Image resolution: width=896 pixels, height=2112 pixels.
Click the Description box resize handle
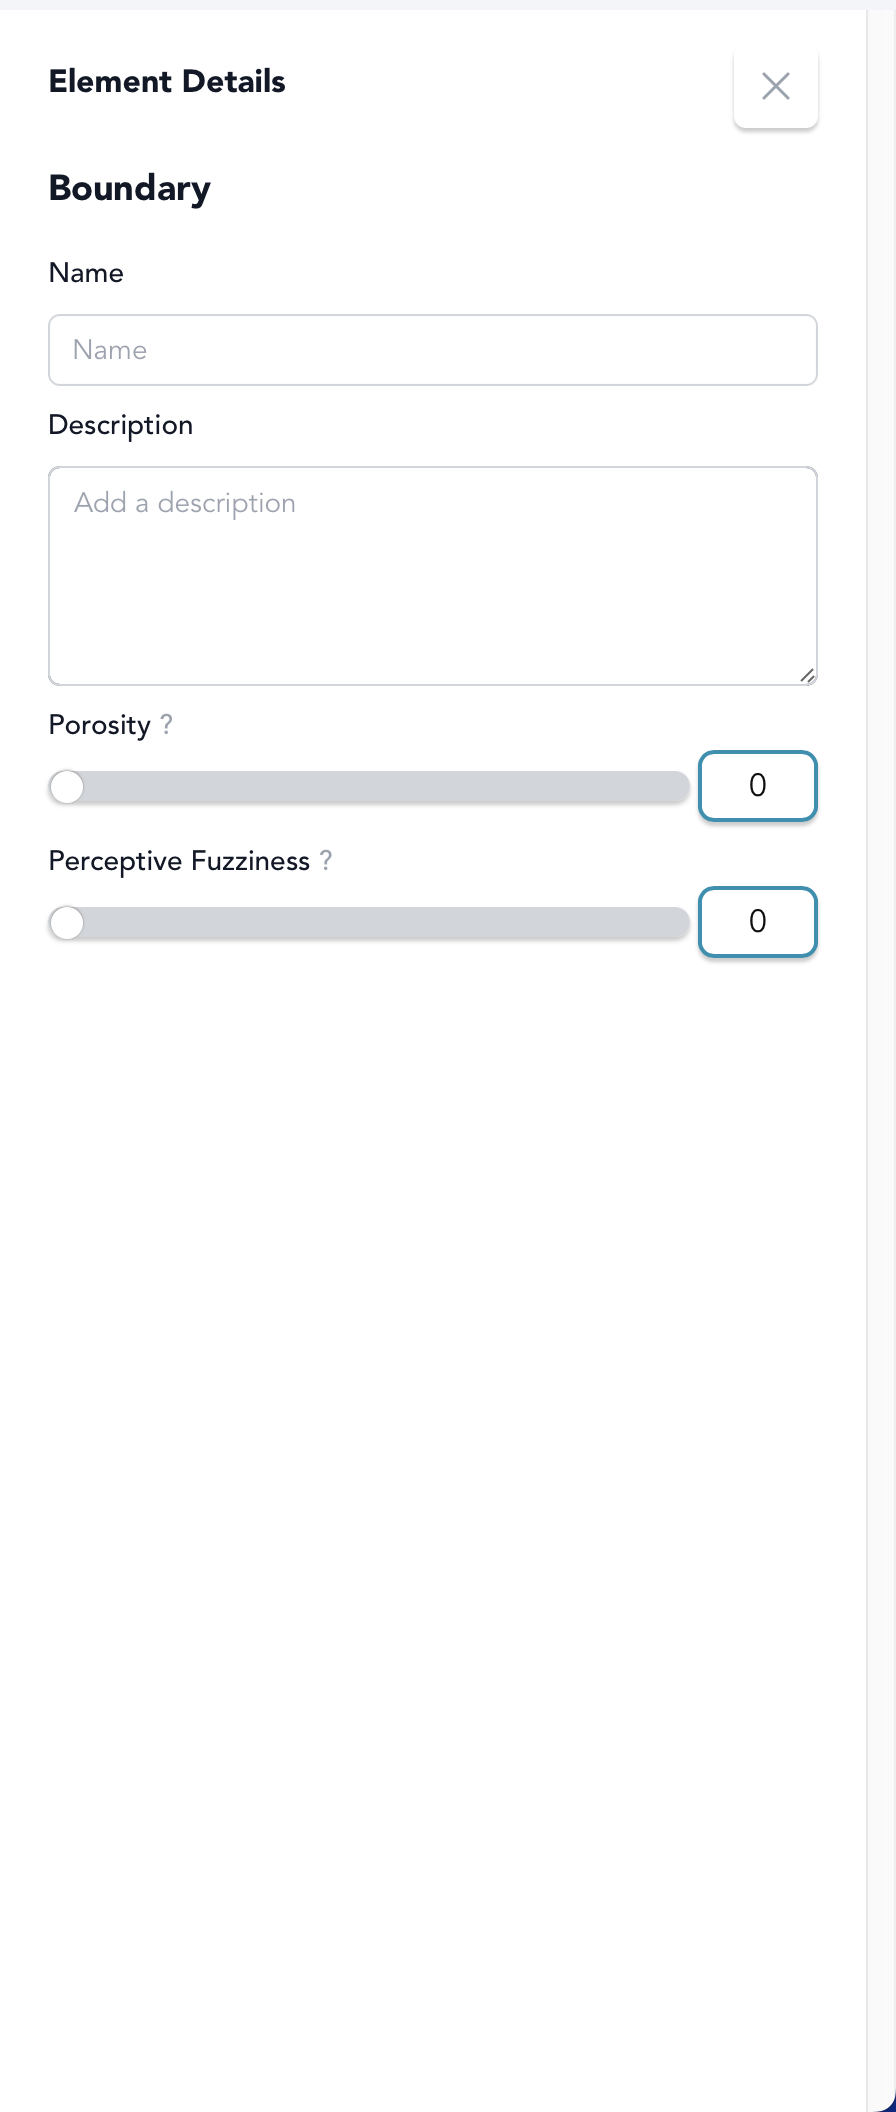(x=808, y=676)
